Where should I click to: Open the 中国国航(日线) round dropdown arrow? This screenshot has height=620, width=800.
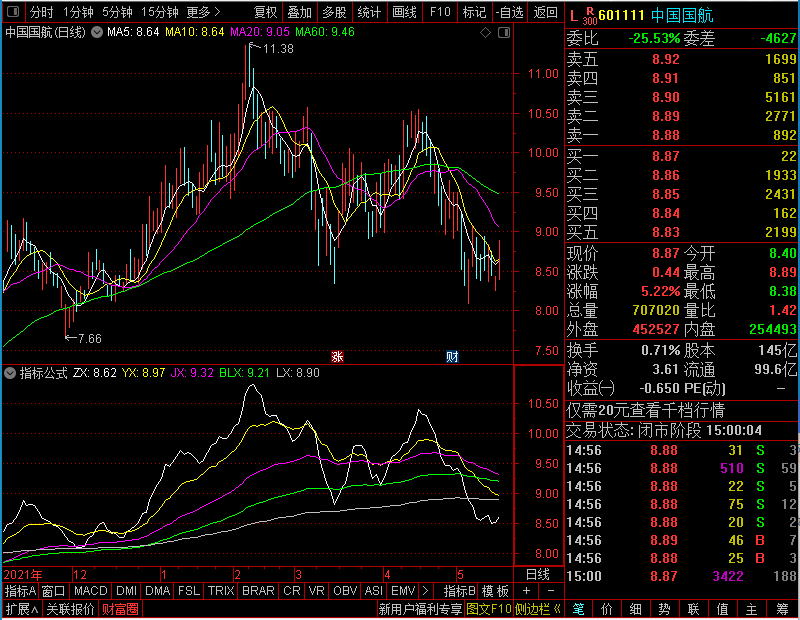click(x=97, y=32)
